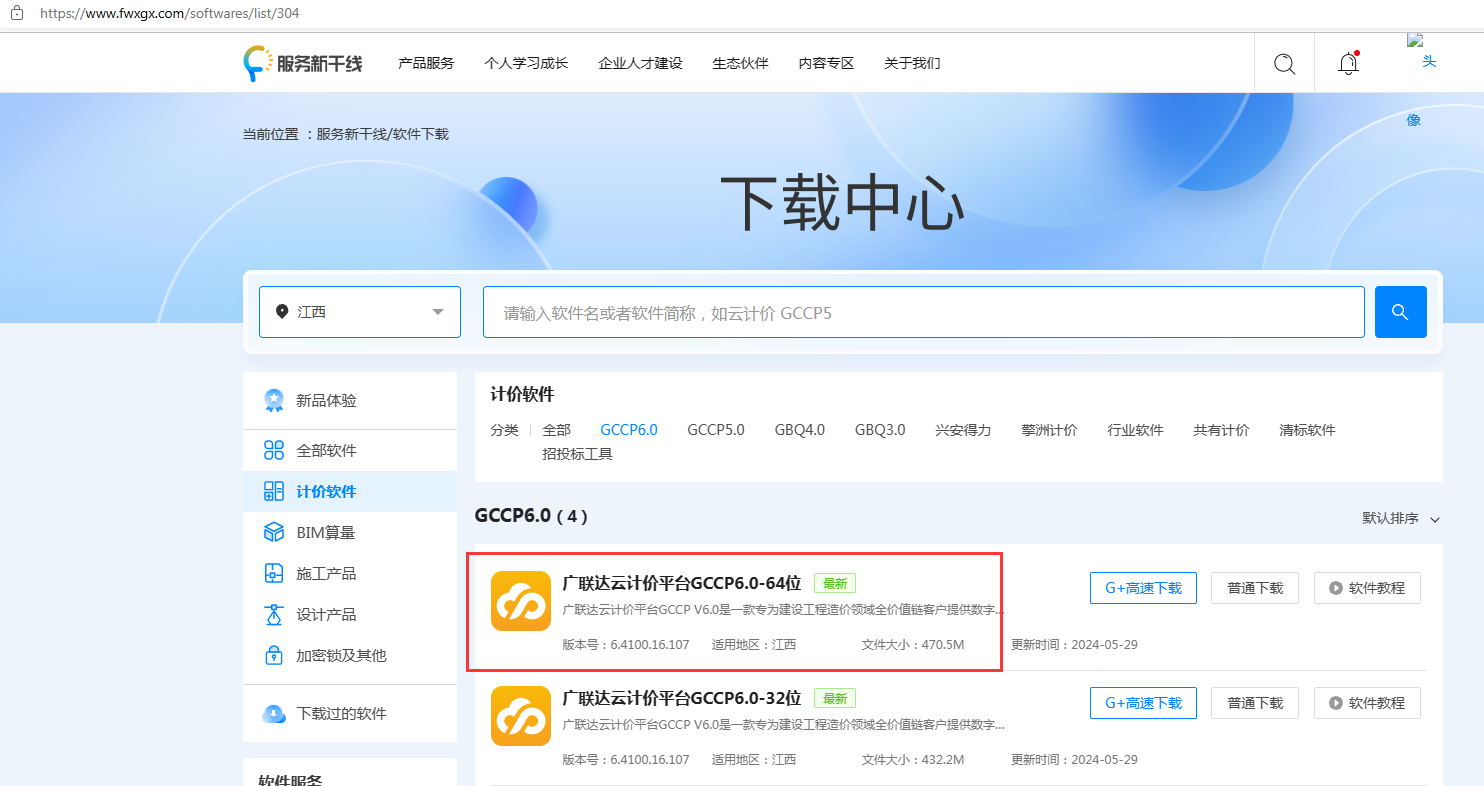
Task: Click the 全部软件 grid icon
Action: (x=274, y=450)
